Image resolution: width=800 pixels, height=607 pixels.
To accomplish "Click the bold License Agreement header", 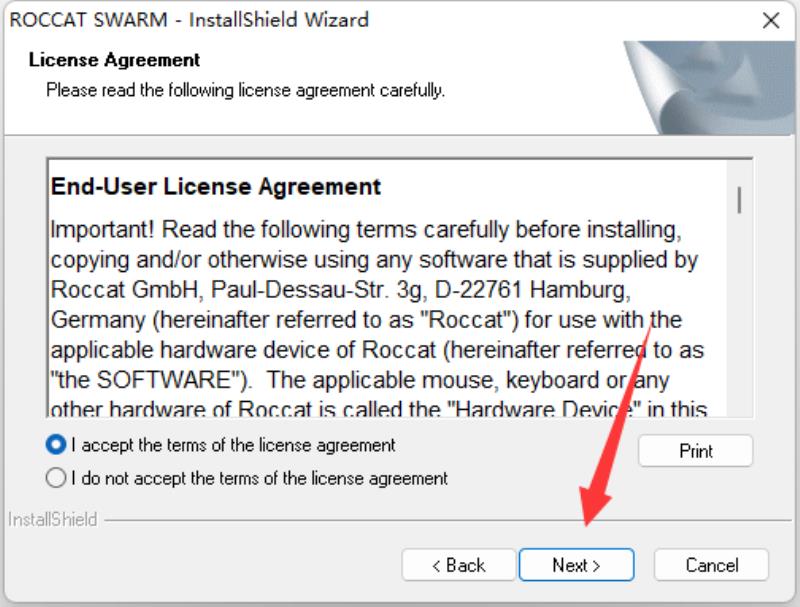I will point(114,60).
